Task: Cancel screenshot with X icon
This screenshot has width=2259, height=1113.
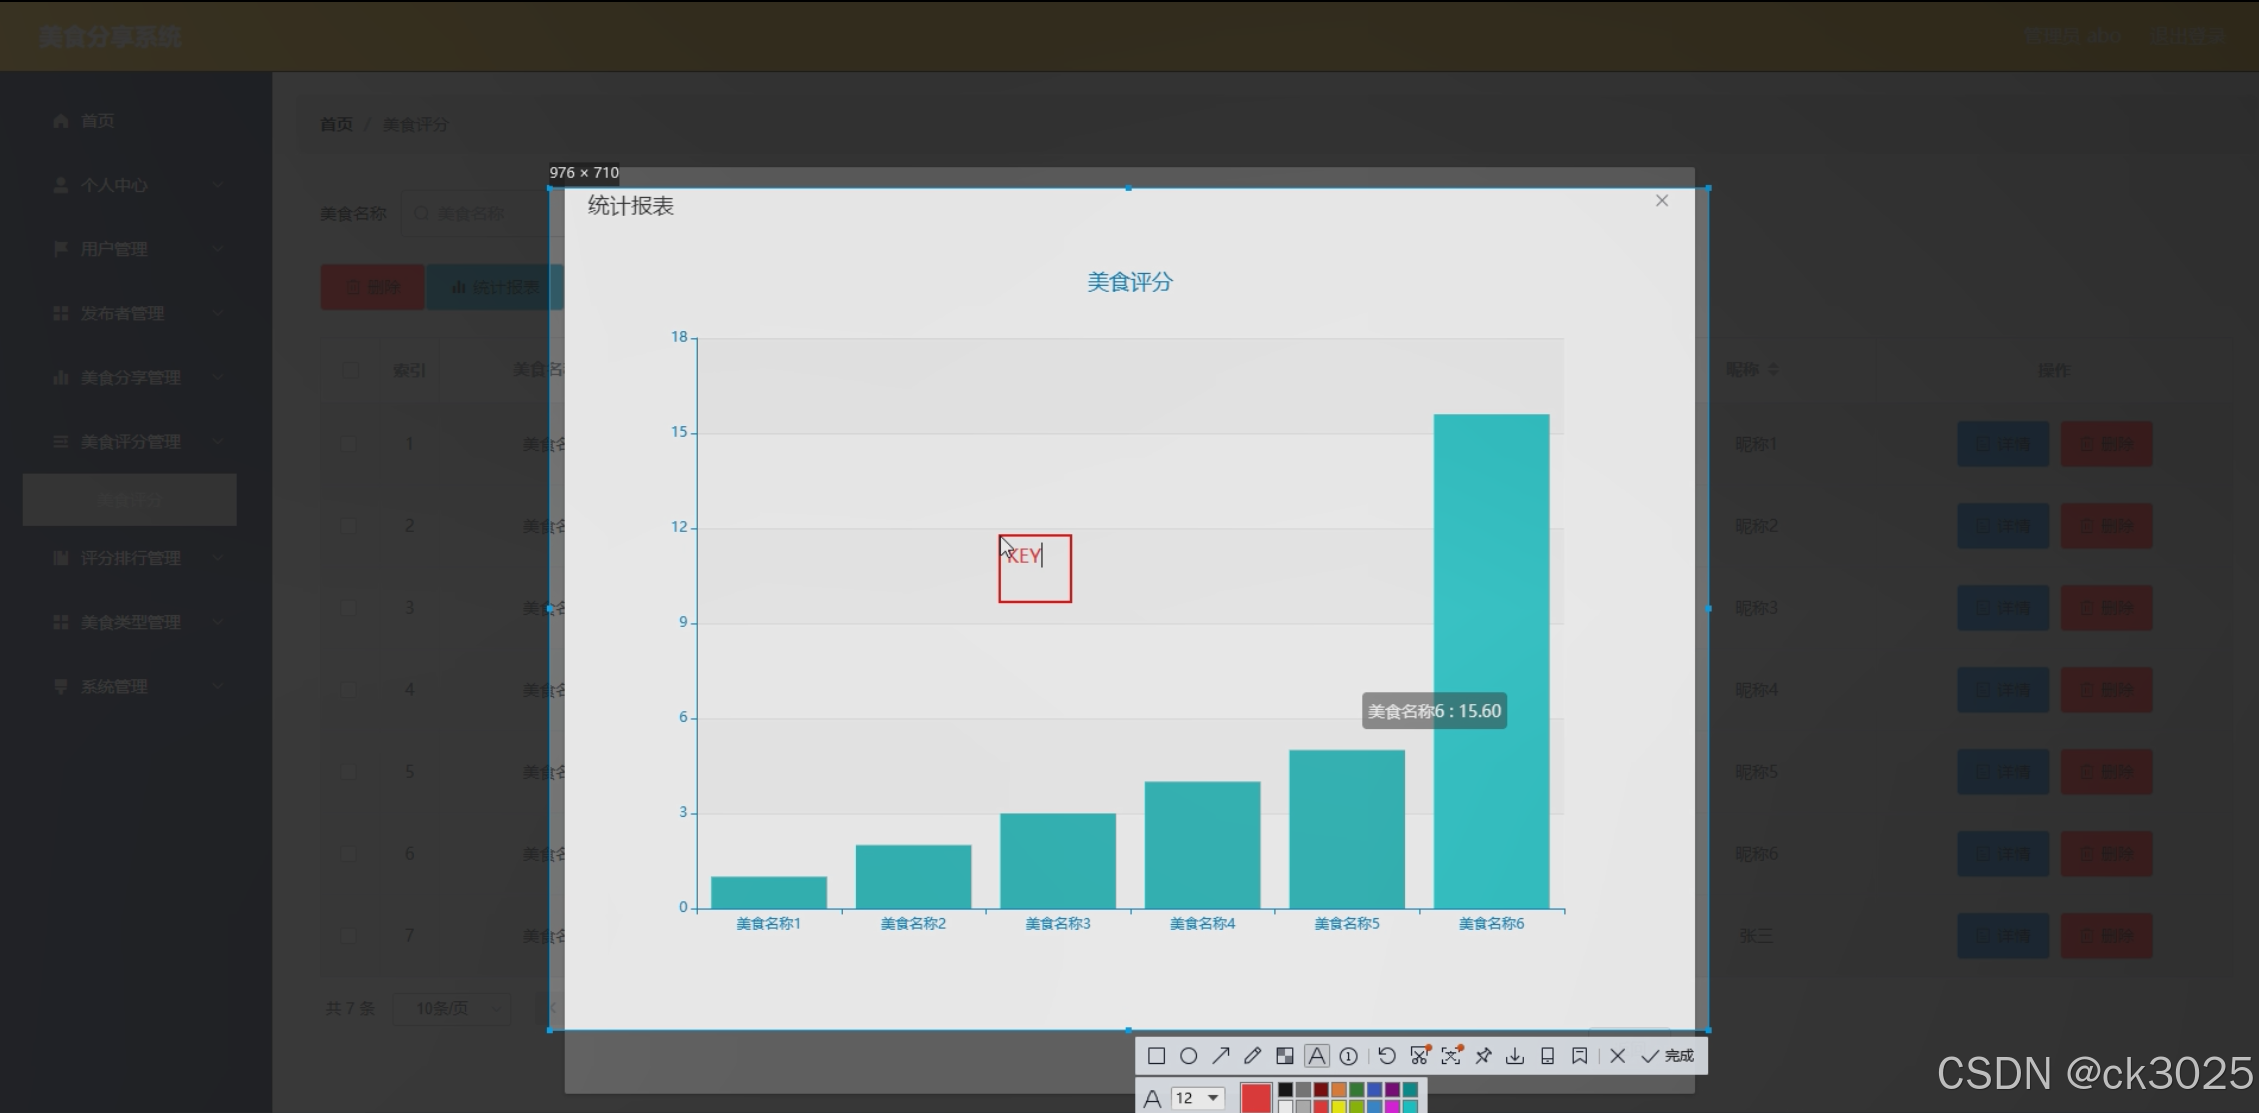Action: [1617, 1056]
